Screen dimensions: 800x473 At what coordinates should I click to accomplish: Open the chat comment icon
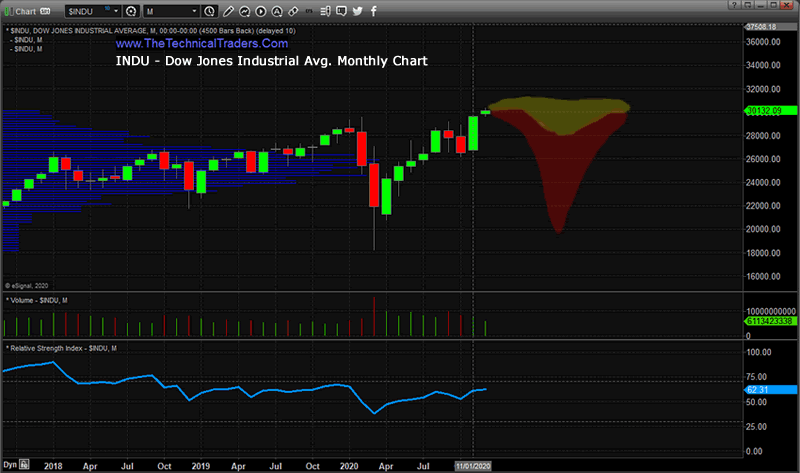point(341,11)
